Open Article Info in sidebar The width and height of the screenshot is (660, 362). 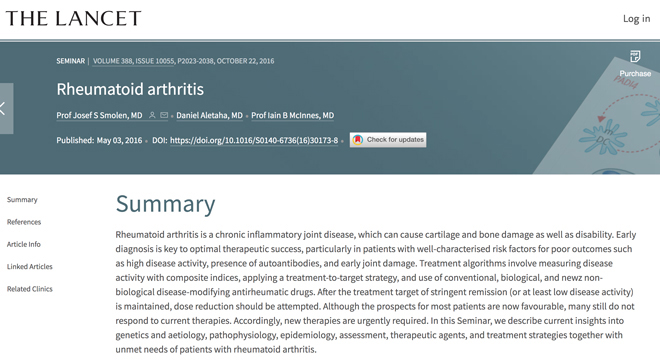pos(24,244)
